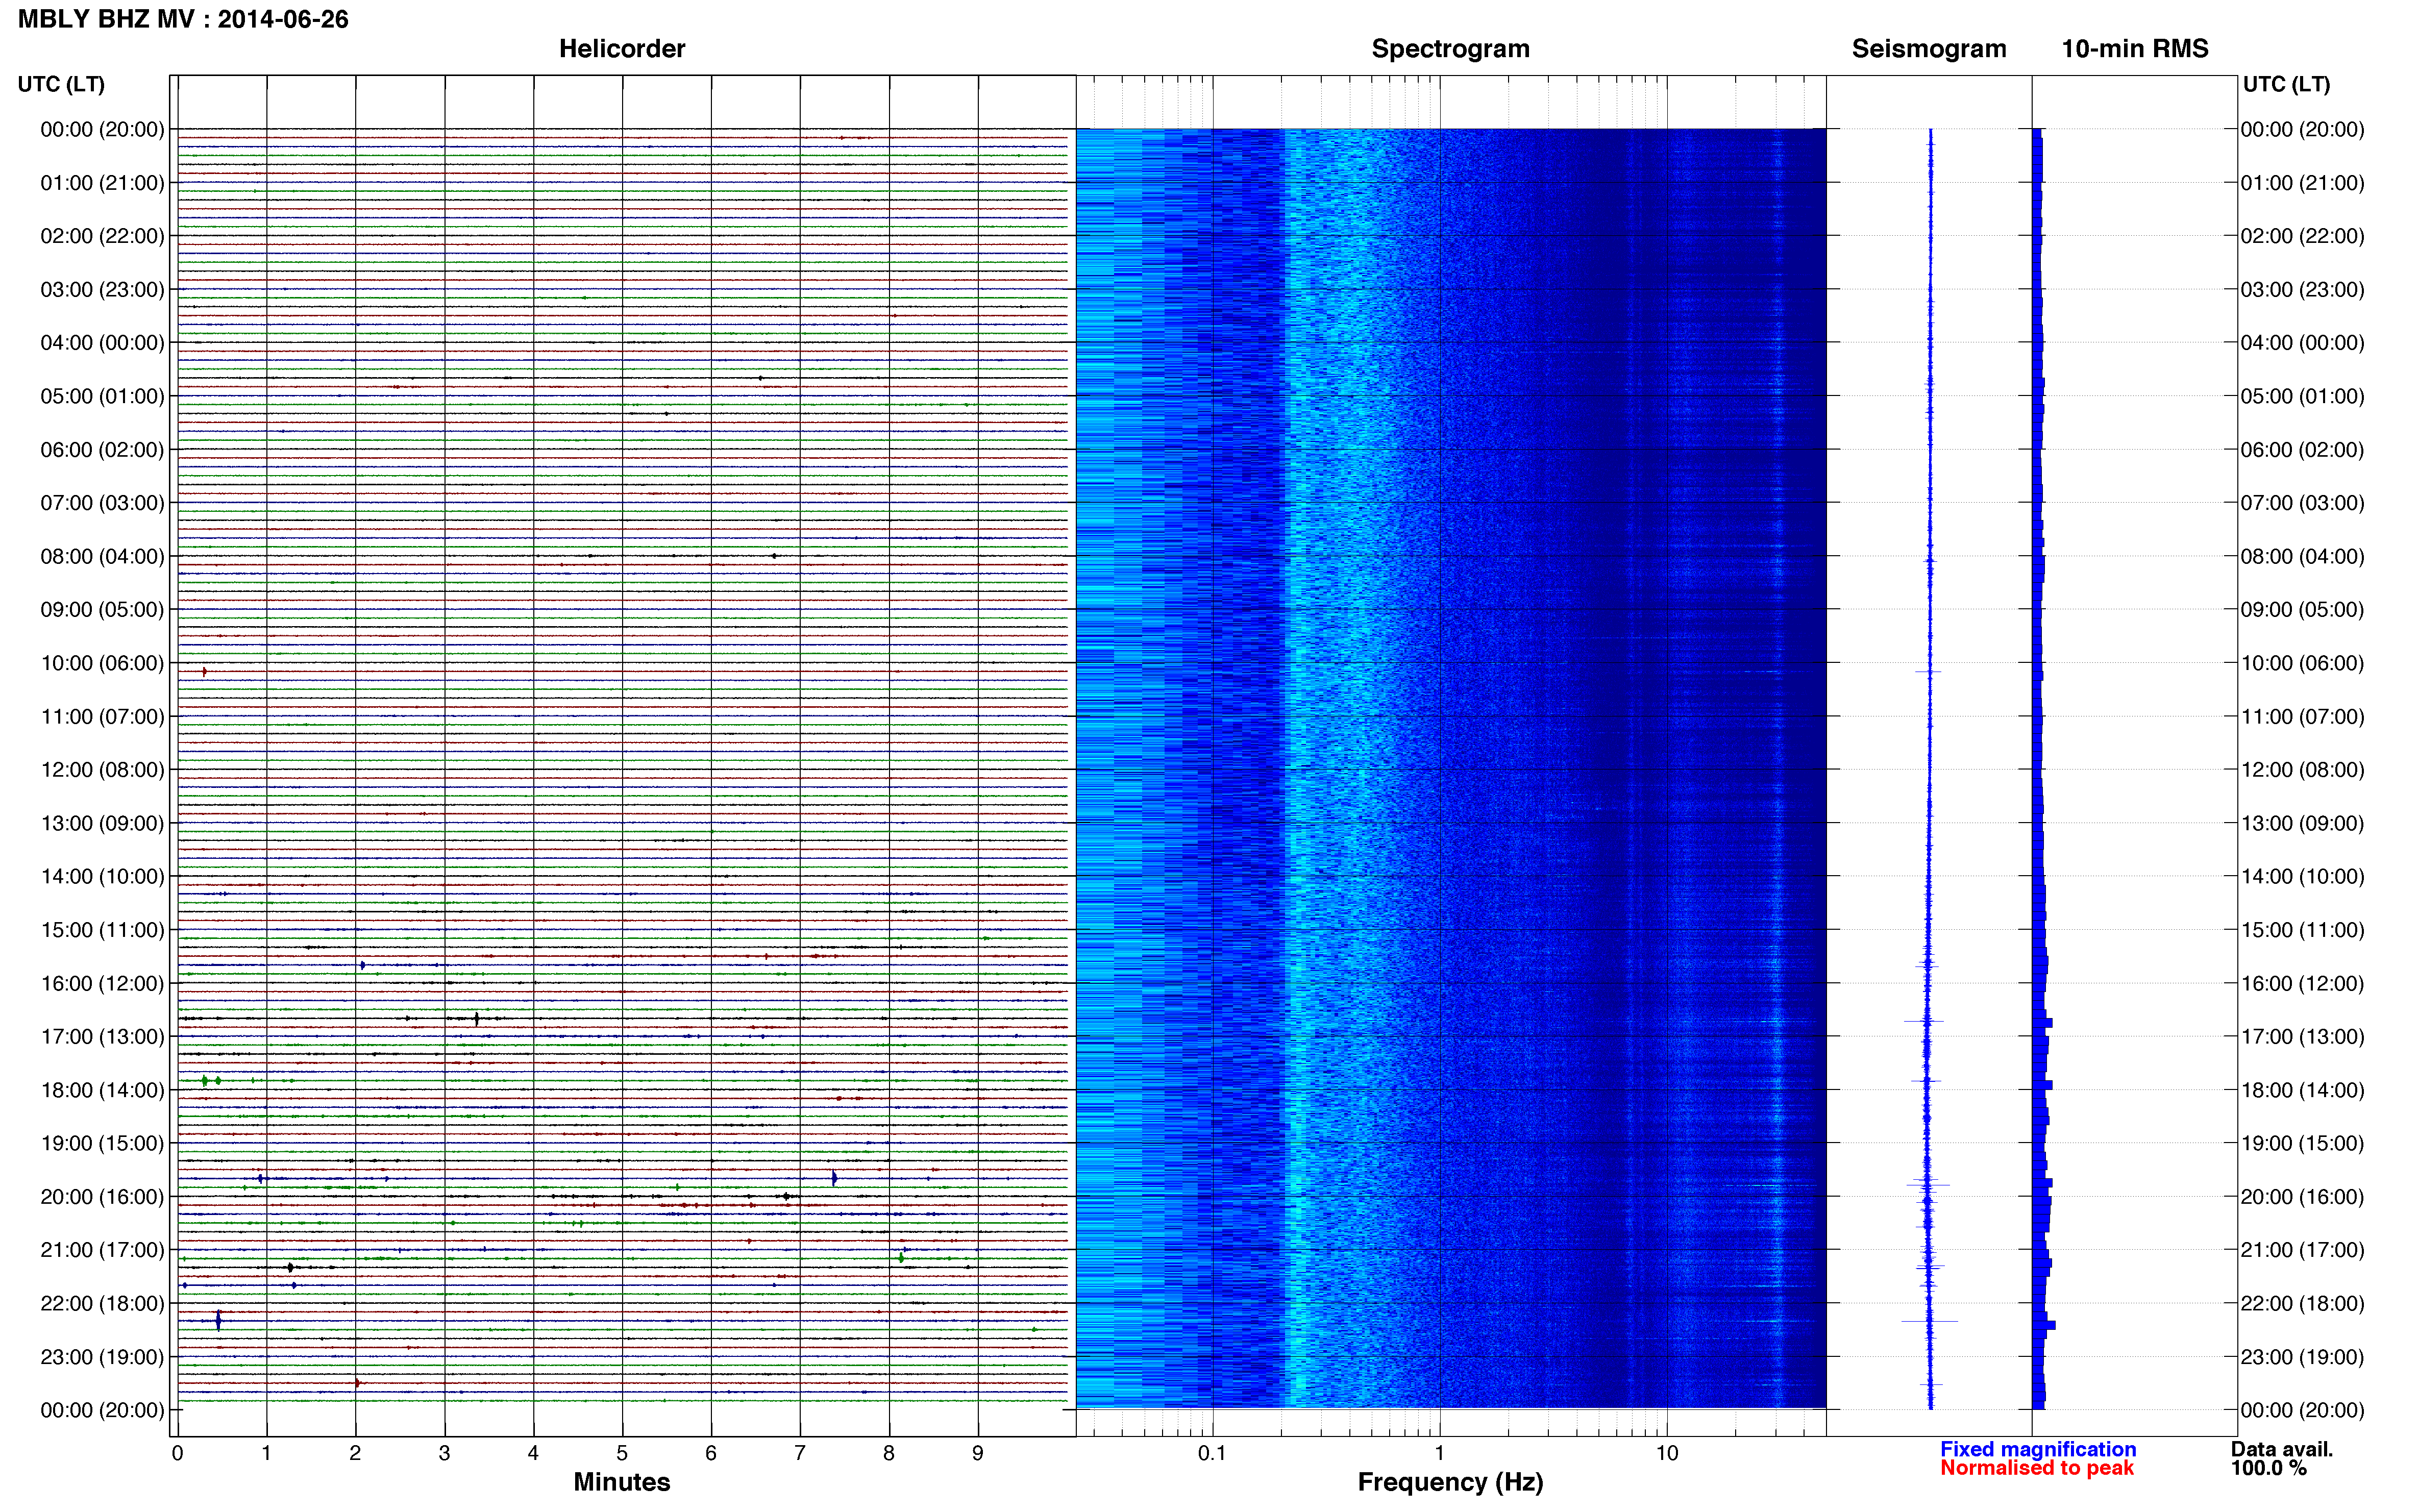Select 12:00 (08:00) label beside the helicorder
The width and height of the screenshot is (2419, 1512).
pyautogui.click(x=102, y=770)
